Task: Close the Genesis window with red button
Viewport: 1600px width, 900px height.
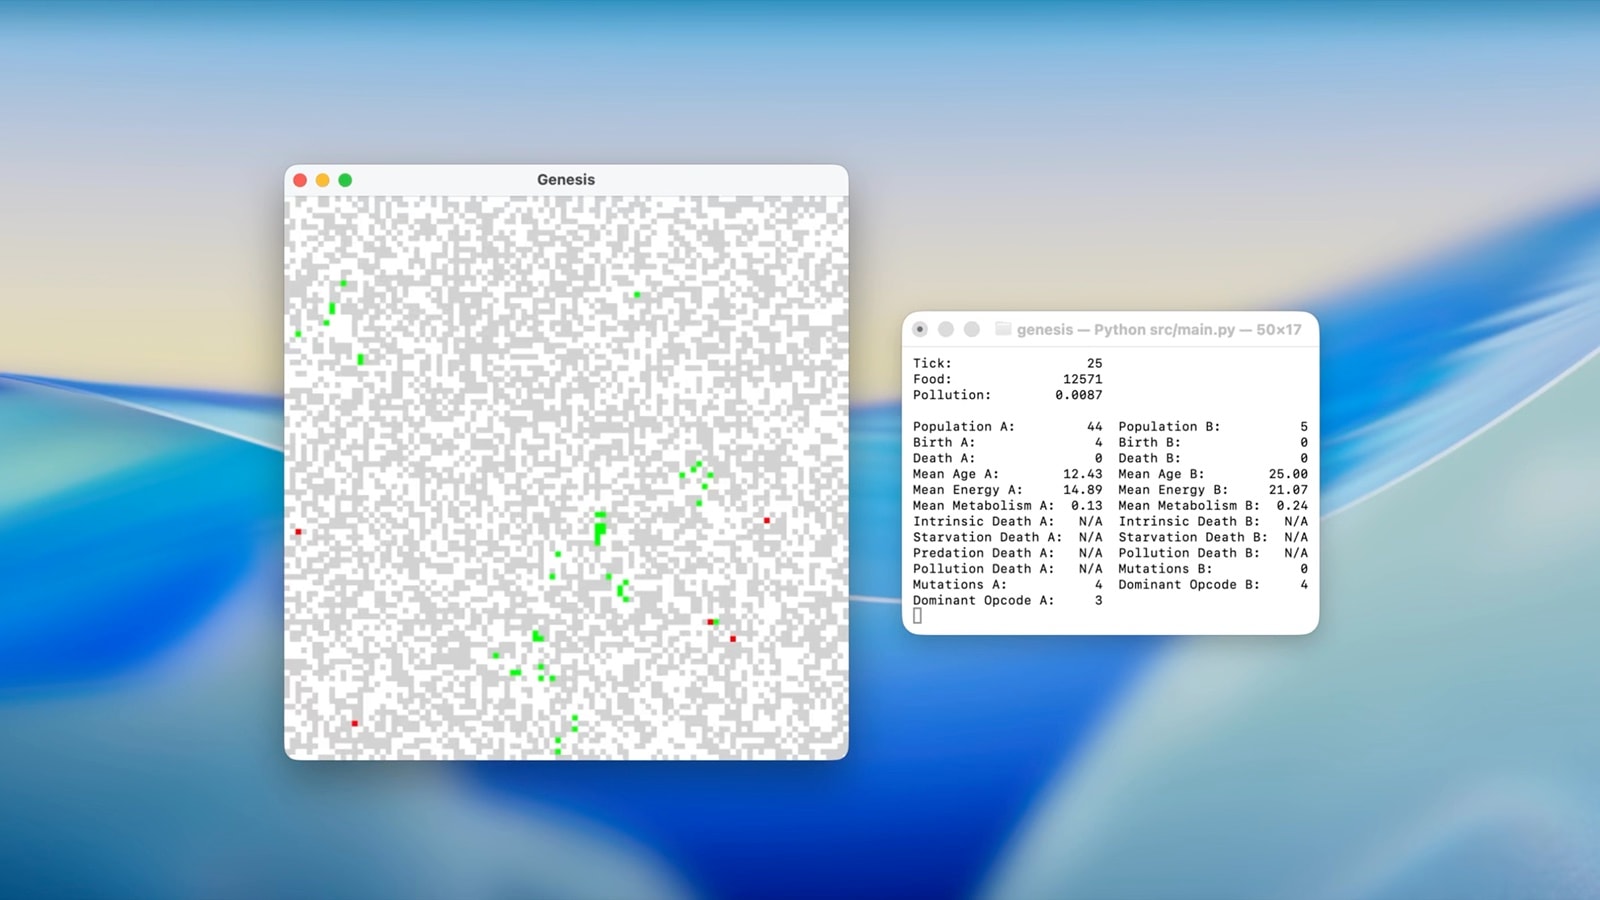Action: pyautogui.click(x=300, y=180)
